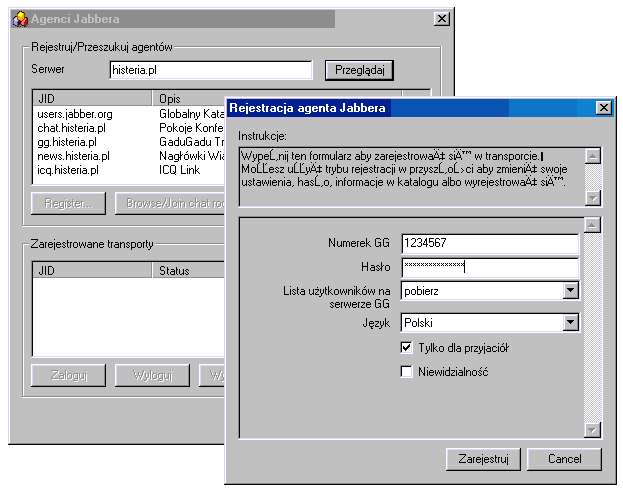Close the Agenci Jabbera window
Viewport: 623px width, 491px height.
click(441, 19)
